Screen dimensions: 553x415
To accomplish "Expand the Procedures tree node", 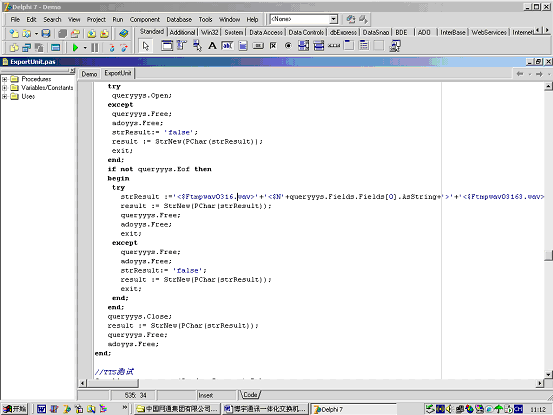I will click(x=5, y=79).
